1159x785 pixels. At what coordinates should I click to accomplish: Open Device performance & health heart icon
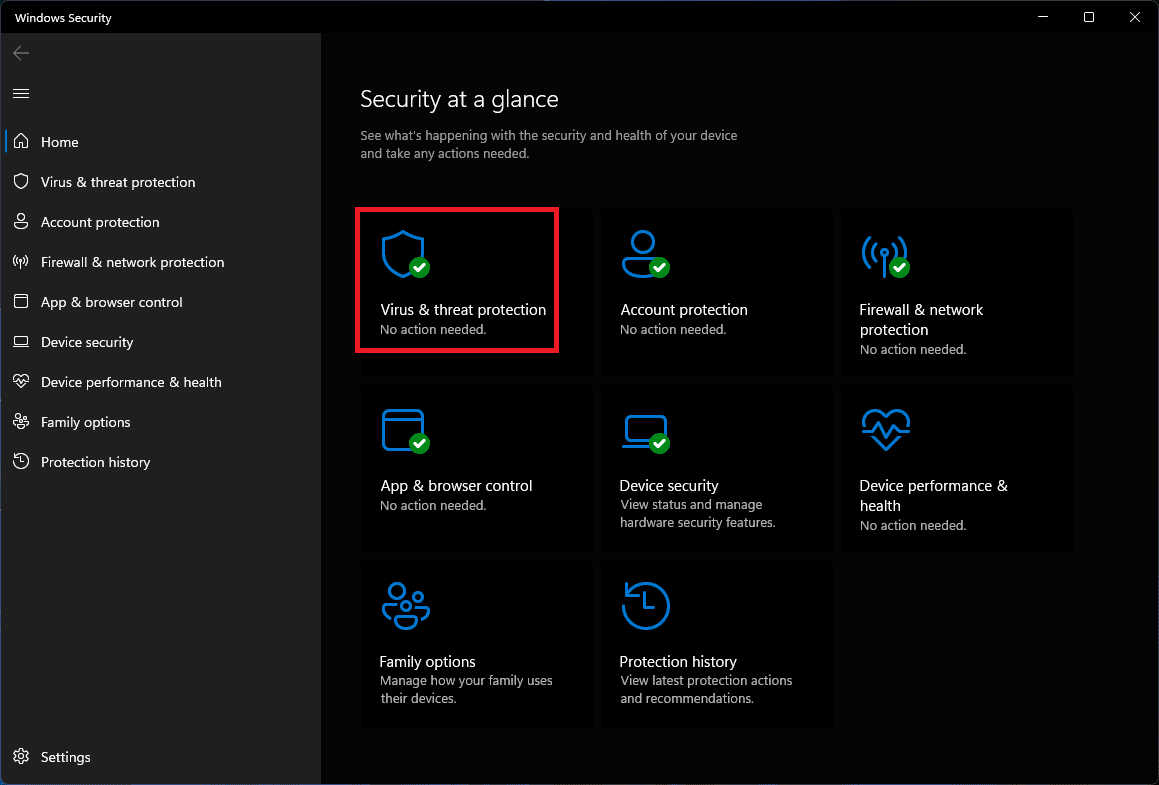[x=885, y=430]
